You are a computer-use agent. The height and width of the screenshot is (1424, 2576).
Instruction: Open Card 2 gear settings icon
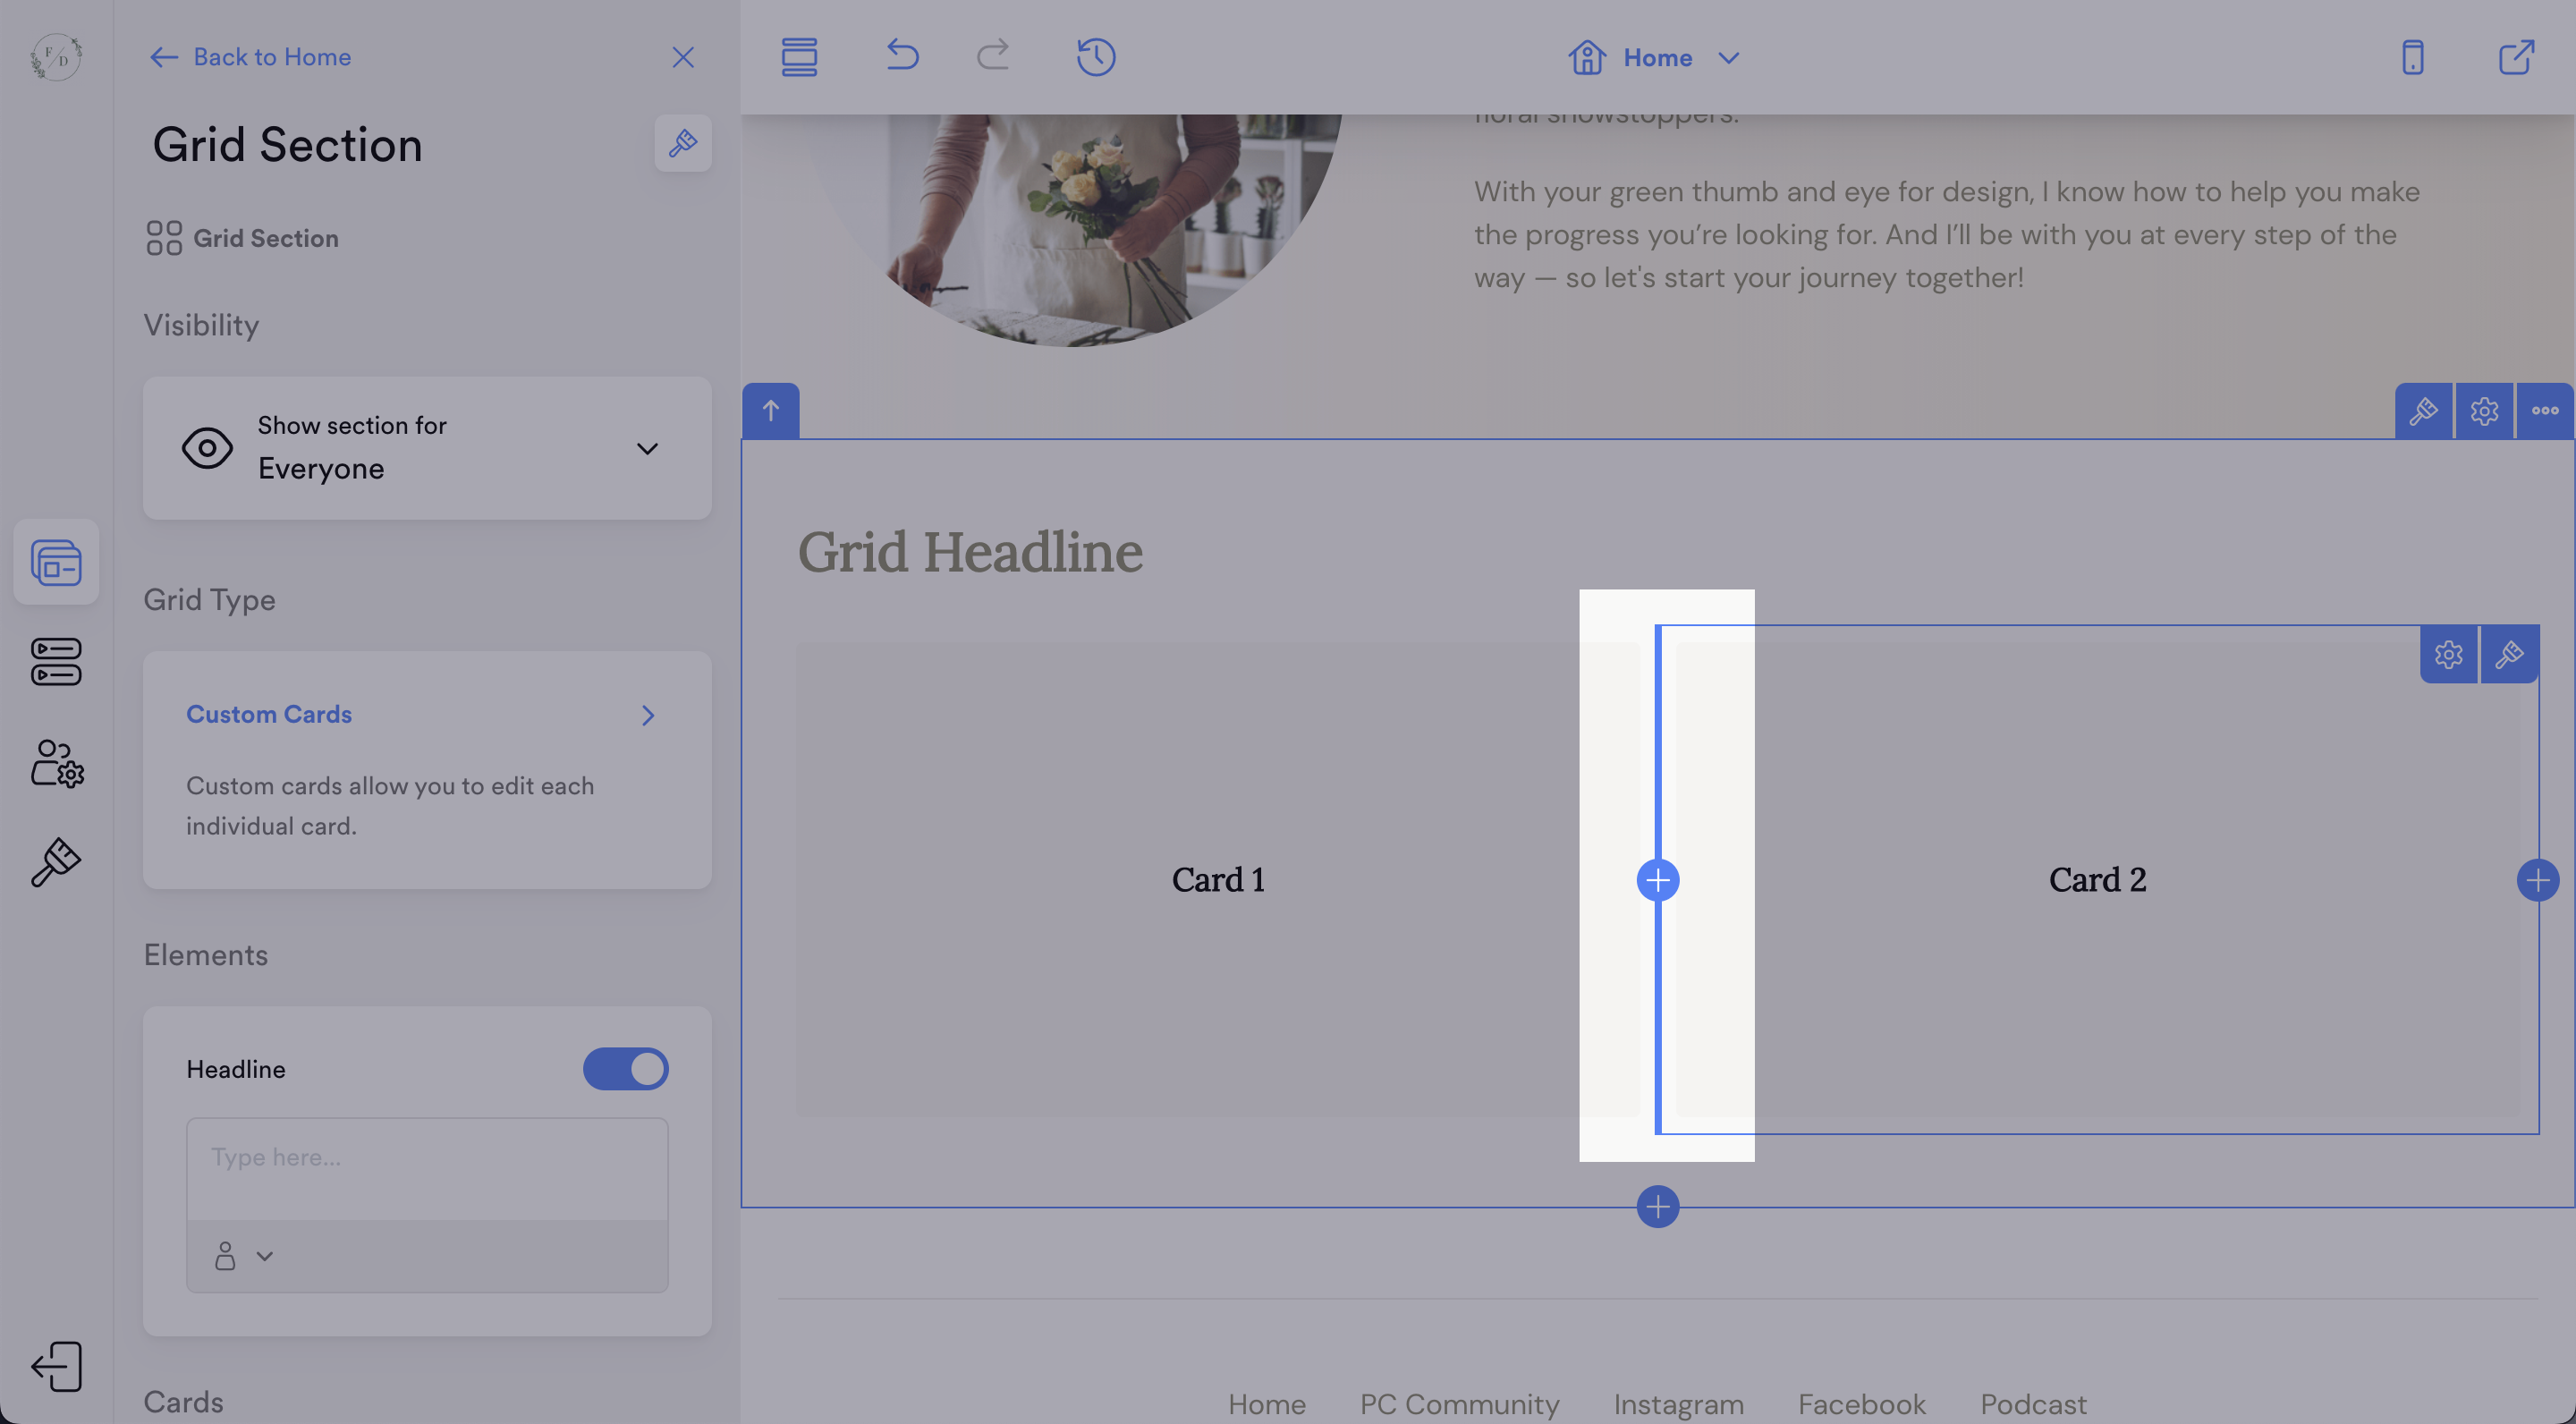pos(2448,655)
